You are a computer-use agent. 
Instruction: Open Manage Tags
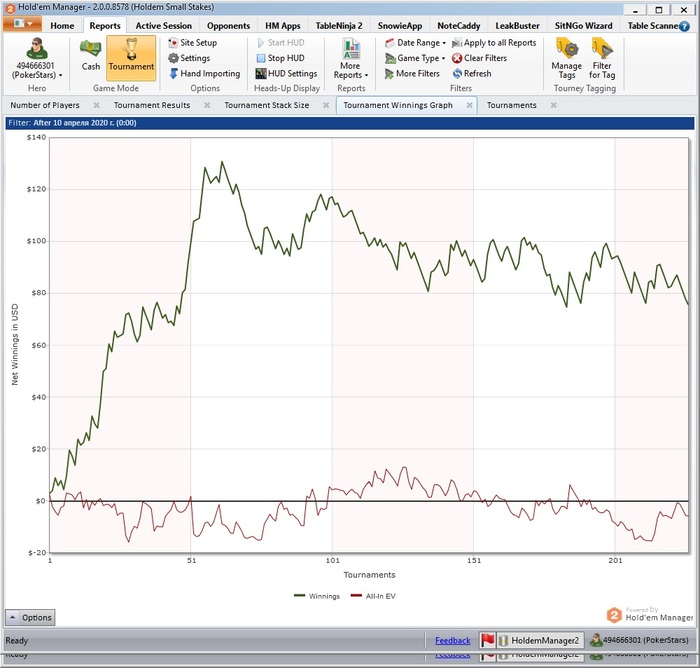[x=567, y=58]
